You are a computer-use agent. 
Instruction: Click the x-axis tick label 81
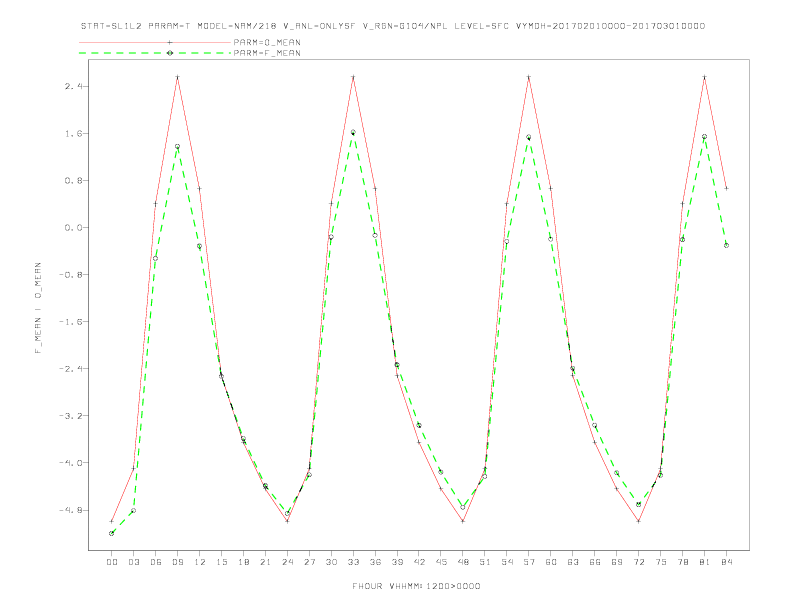[705, 562]
